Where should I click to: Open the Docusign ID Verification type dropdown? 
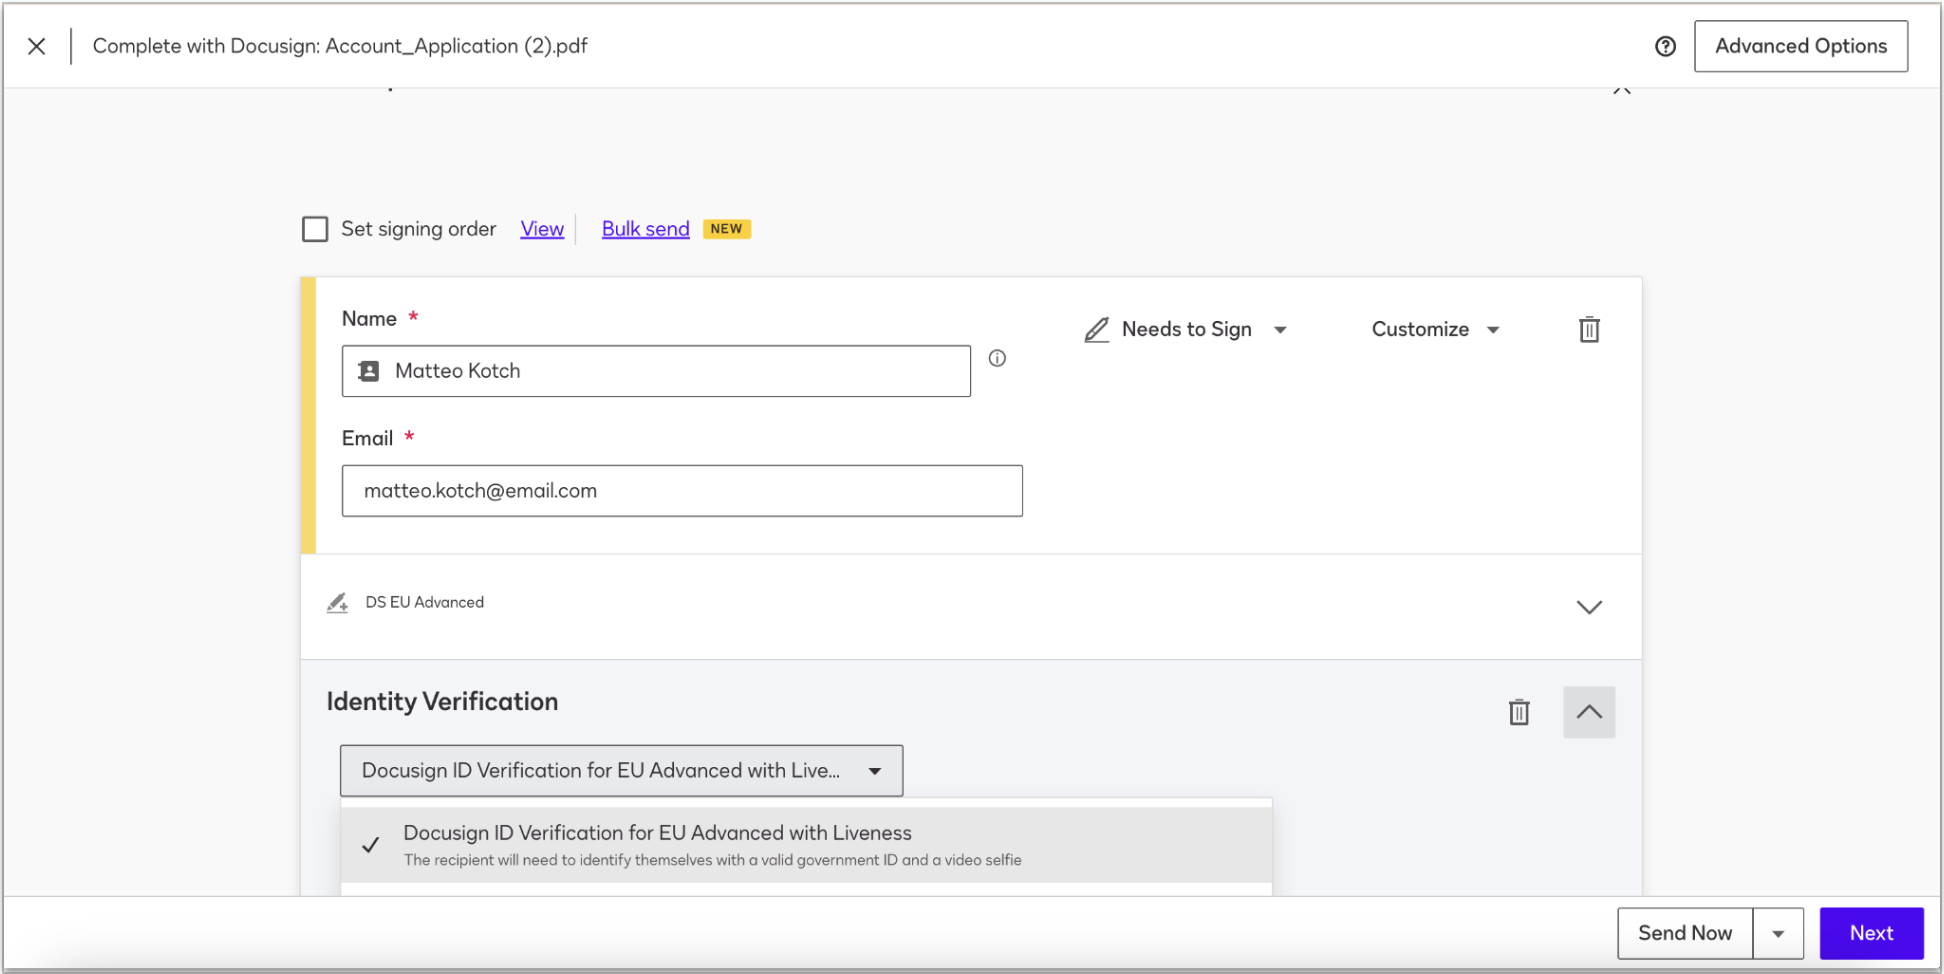pos(621,771)
